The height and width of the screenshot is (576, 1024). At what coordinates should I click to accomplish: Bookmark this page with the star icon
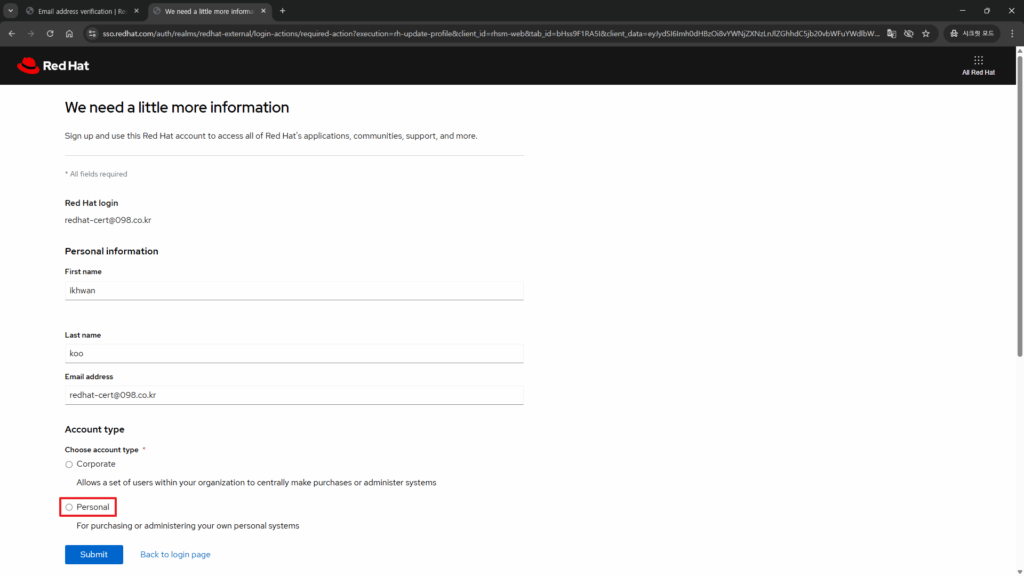tap(926, 33)
